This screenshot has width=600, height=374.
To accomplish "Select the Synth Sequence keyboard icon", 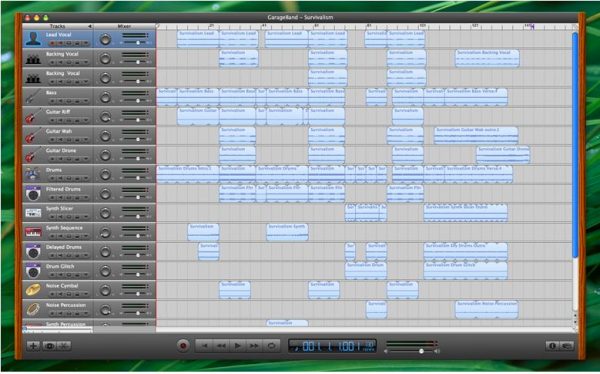I will 33,232.
